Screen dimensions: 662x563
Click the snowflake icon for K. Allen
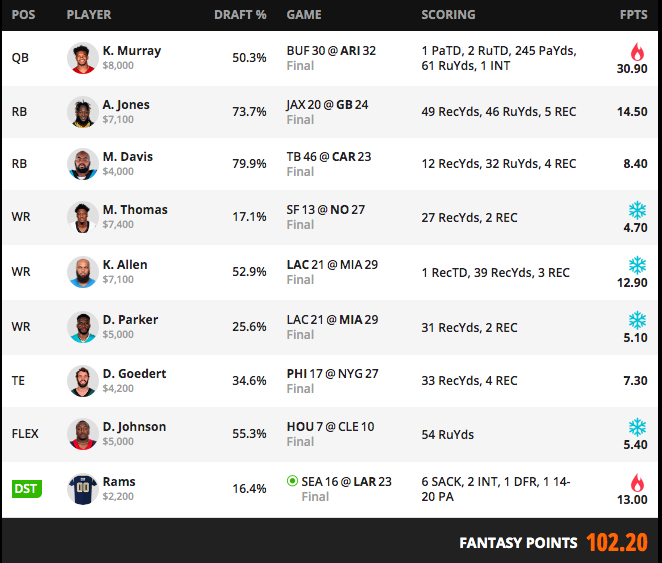coord(637,265)
